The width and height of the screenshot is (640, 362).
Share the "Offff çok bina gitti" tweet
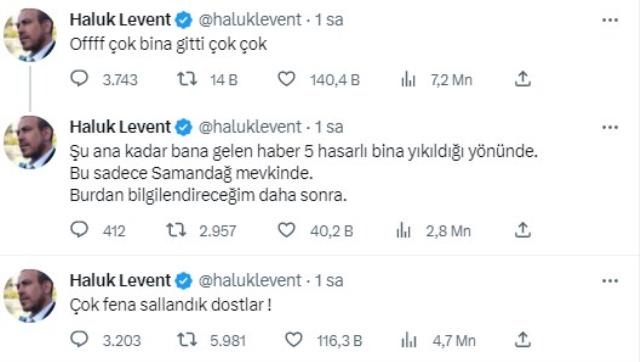pyautogui.click(x=522, y=79)
